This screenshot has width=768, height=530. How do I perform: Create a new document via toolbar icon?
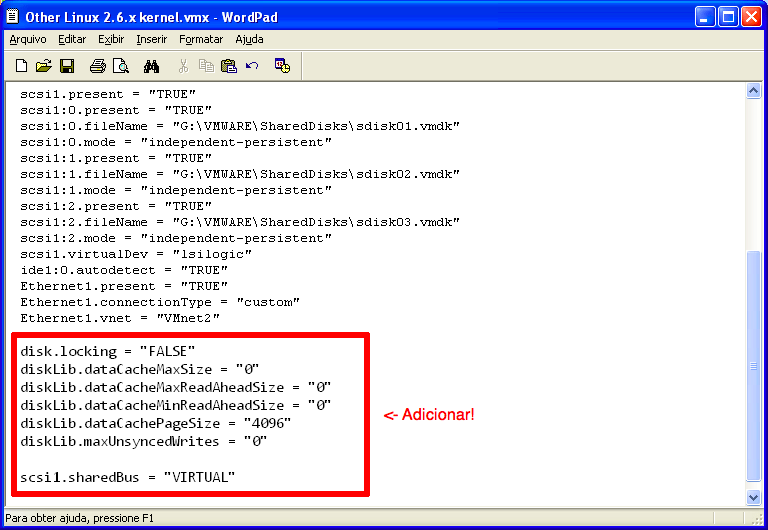click(21, 67)
